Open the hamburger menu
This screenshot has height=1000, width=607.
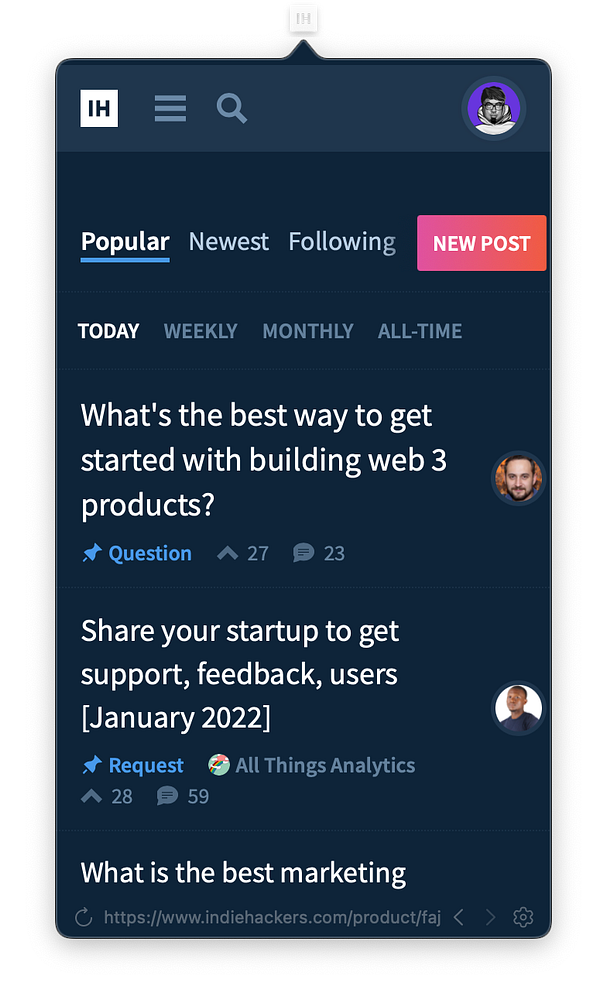[170, 108]
